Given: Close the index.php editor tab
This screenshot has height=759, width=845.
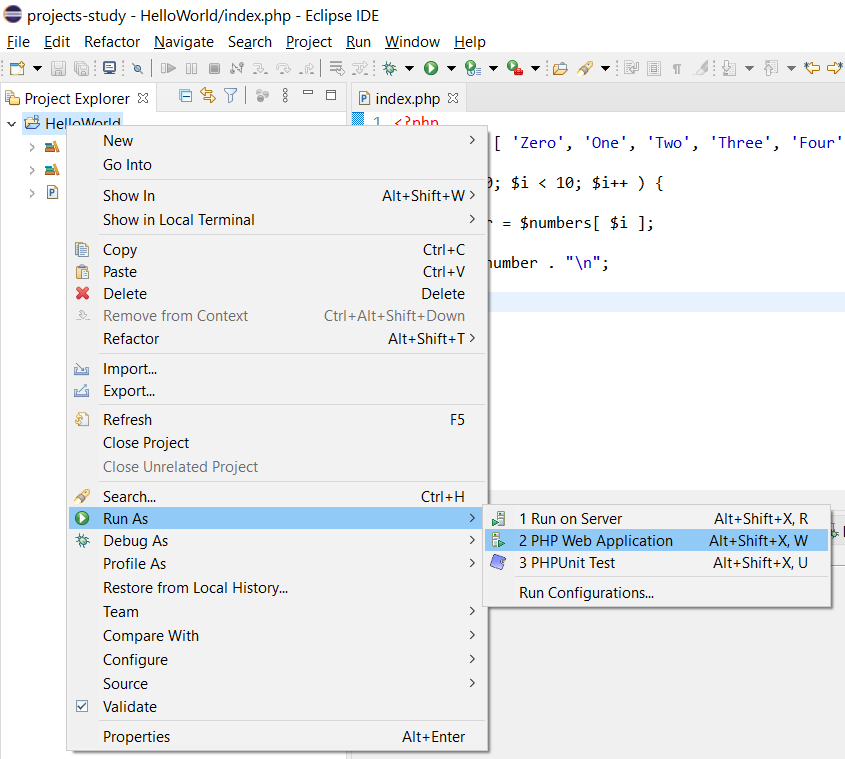Looking at the screenshot, I should coord(453,98).
